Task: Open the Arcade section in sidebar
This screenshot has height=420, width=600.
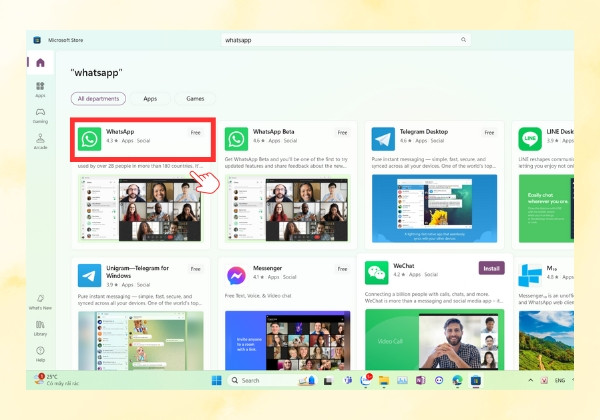Action: click(x=40, y=141)
